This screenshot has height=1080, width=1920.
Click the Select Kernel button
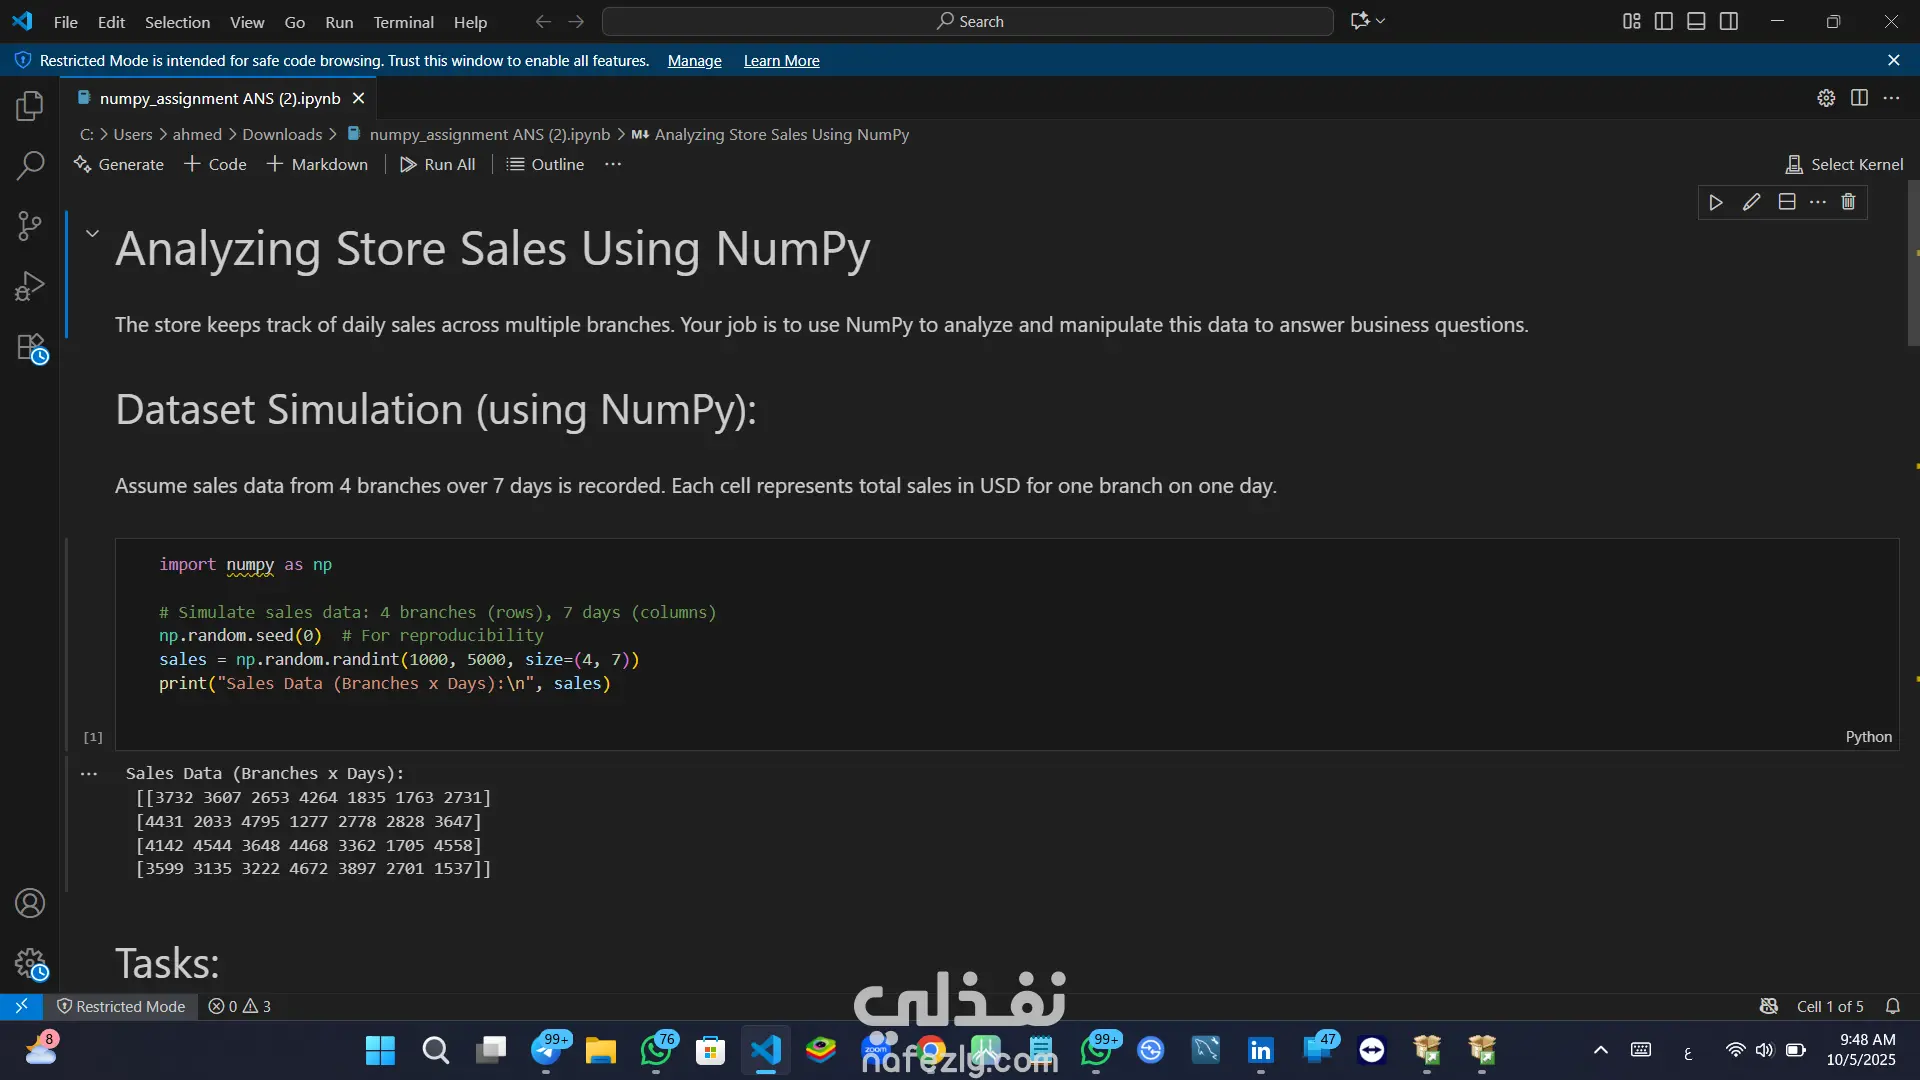(1845, 164)
